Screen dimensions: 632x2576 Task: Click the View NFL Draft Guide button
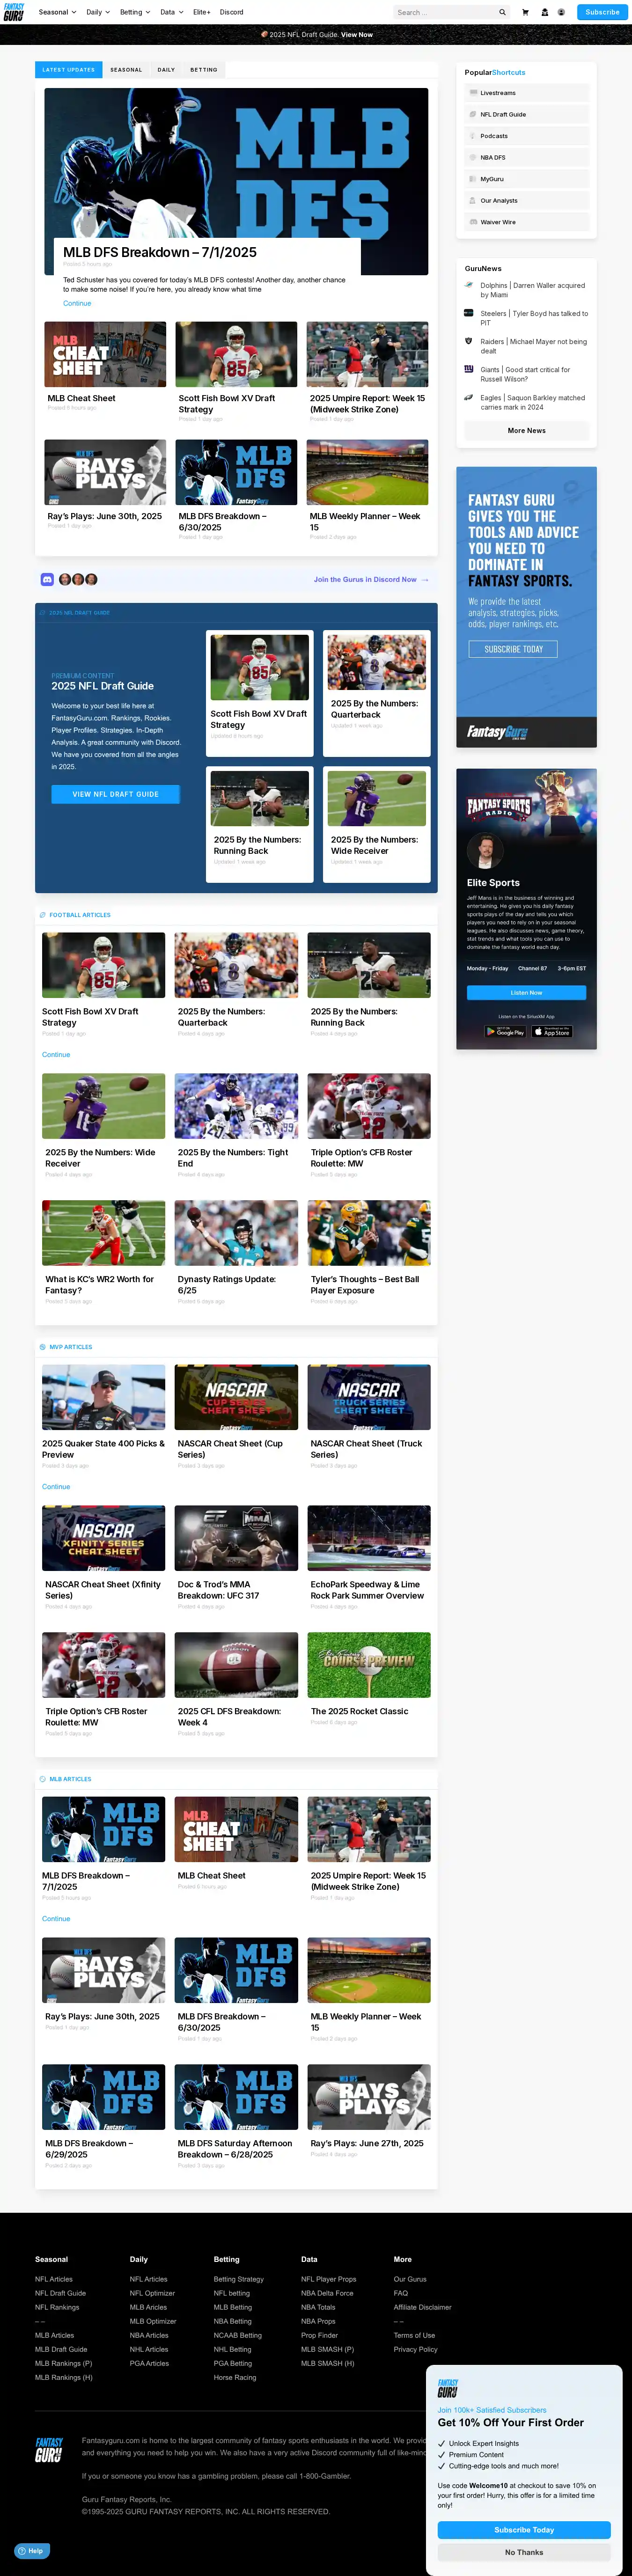click(x=116, y=794)
